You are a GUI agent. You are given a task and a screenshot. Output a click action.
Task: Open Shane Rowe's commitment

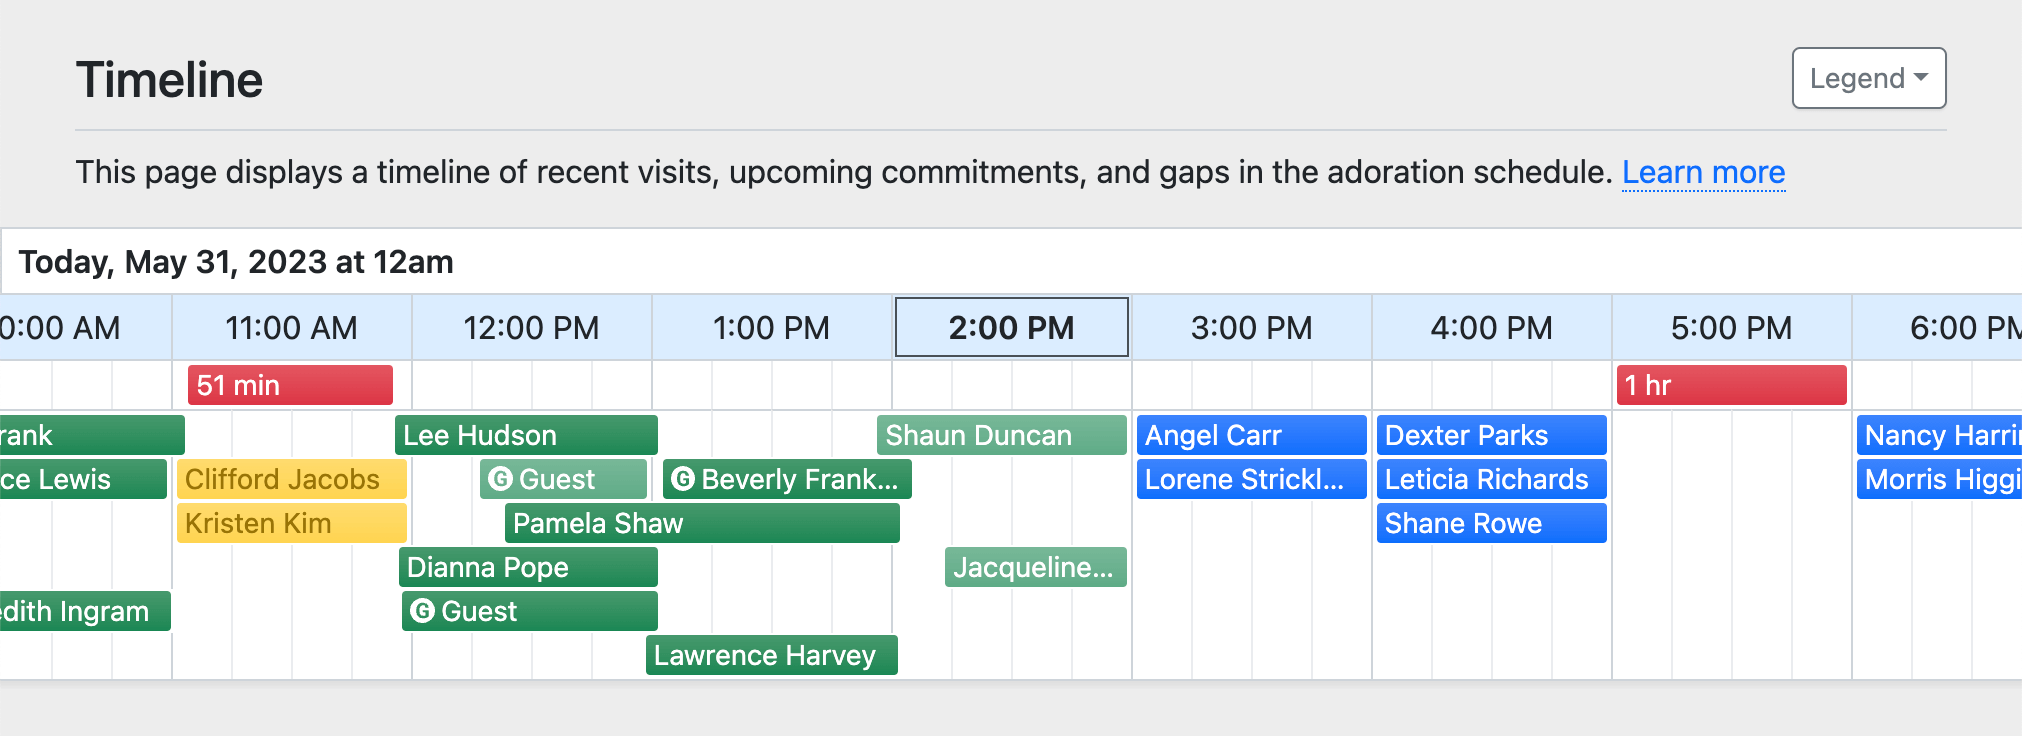[x=1491, y=523]
